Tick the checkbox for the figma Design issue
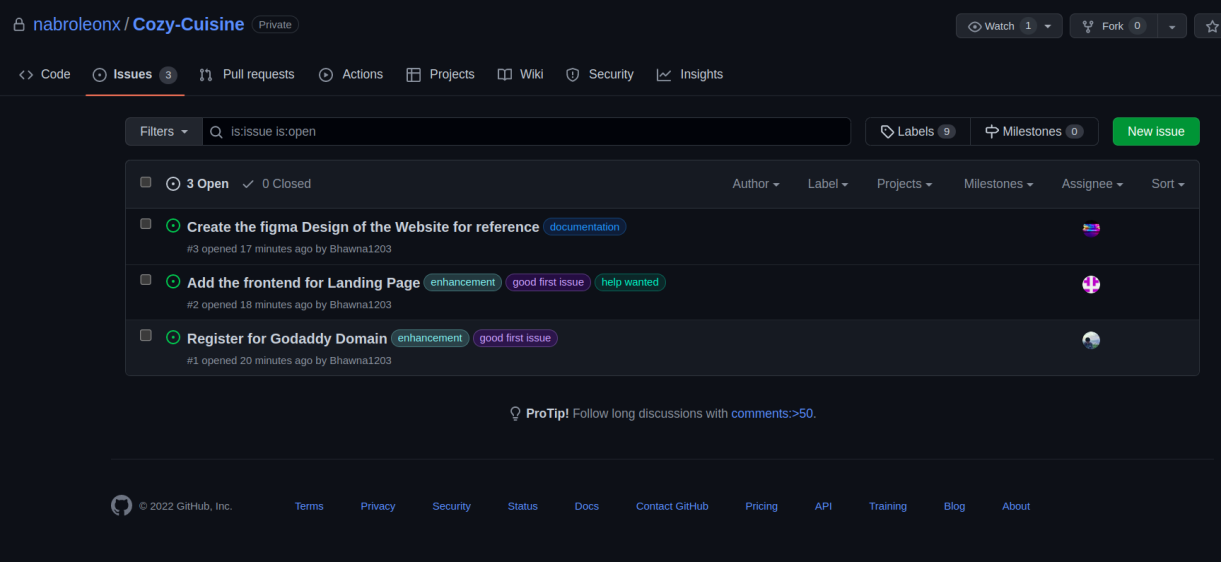1221x562 pixels. click(x=146, y=224)
